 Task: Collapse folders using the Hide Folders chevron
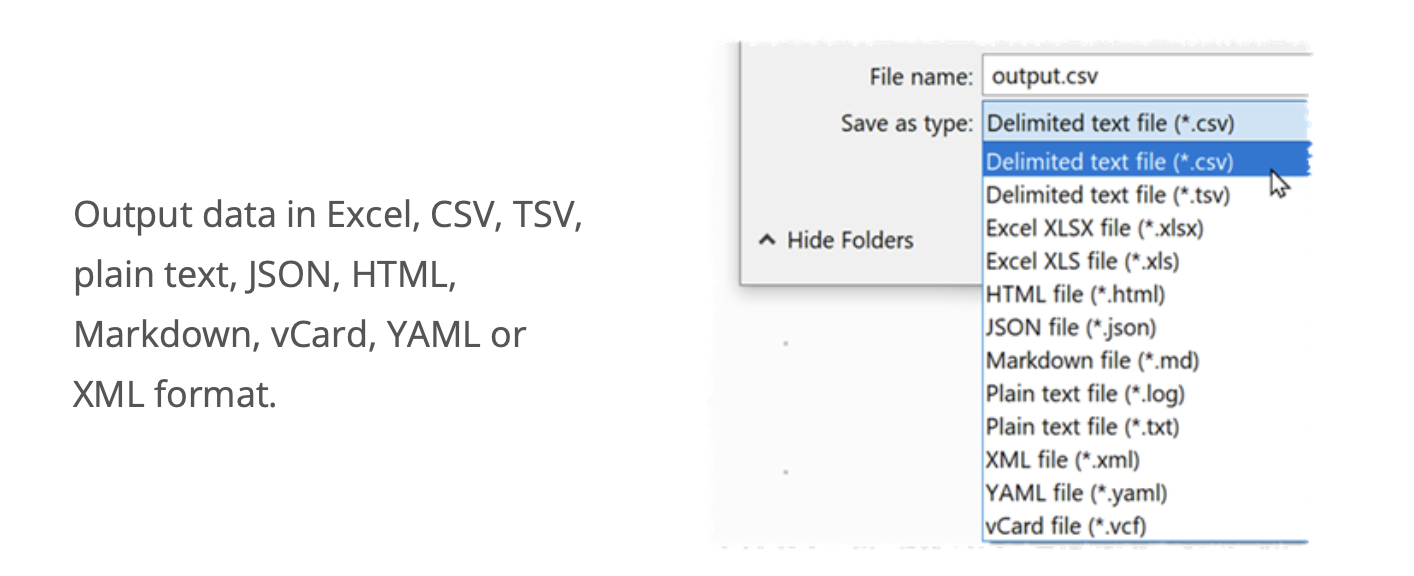pos(767,241)
